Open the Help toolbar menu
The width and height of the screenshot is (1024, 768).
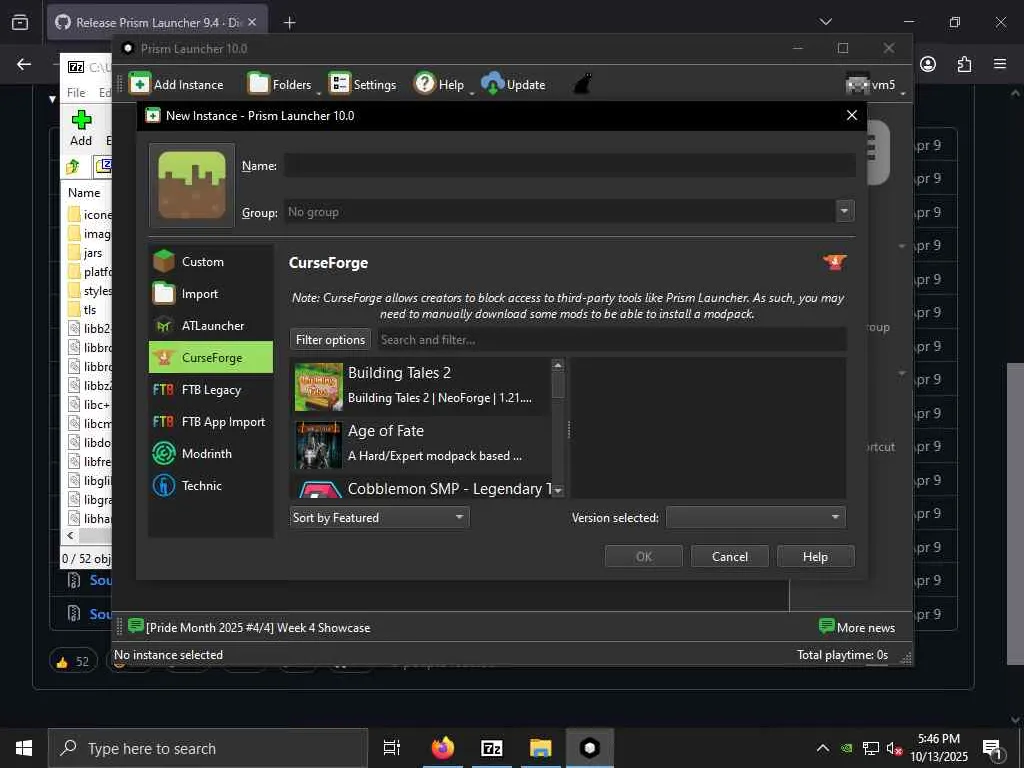click(x=440, y=84)
